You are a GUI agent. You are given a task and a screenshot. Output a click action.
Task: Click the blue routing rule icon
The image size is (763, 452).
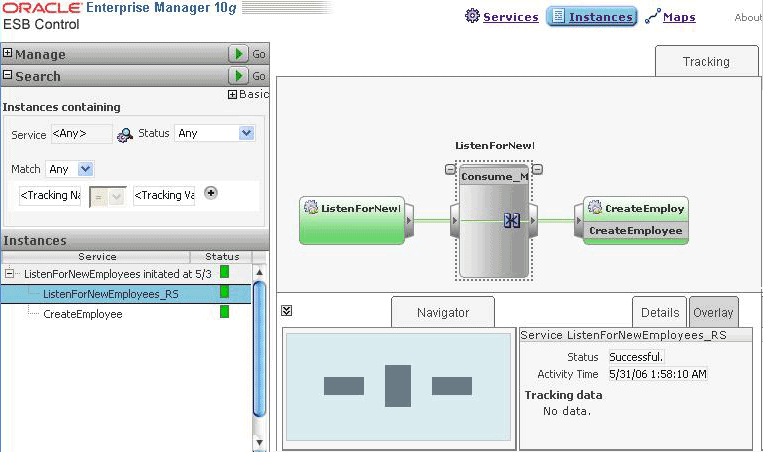511,220
